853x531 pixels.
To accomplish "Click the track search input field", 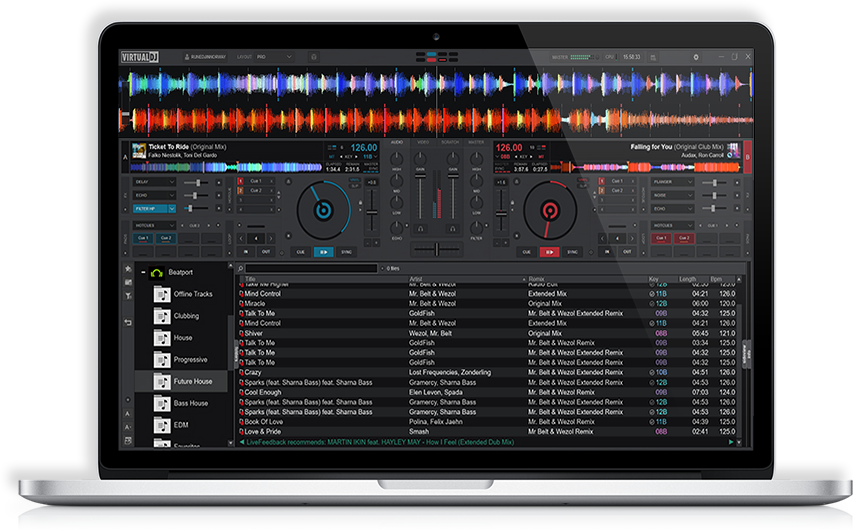I will pos(311,269).
